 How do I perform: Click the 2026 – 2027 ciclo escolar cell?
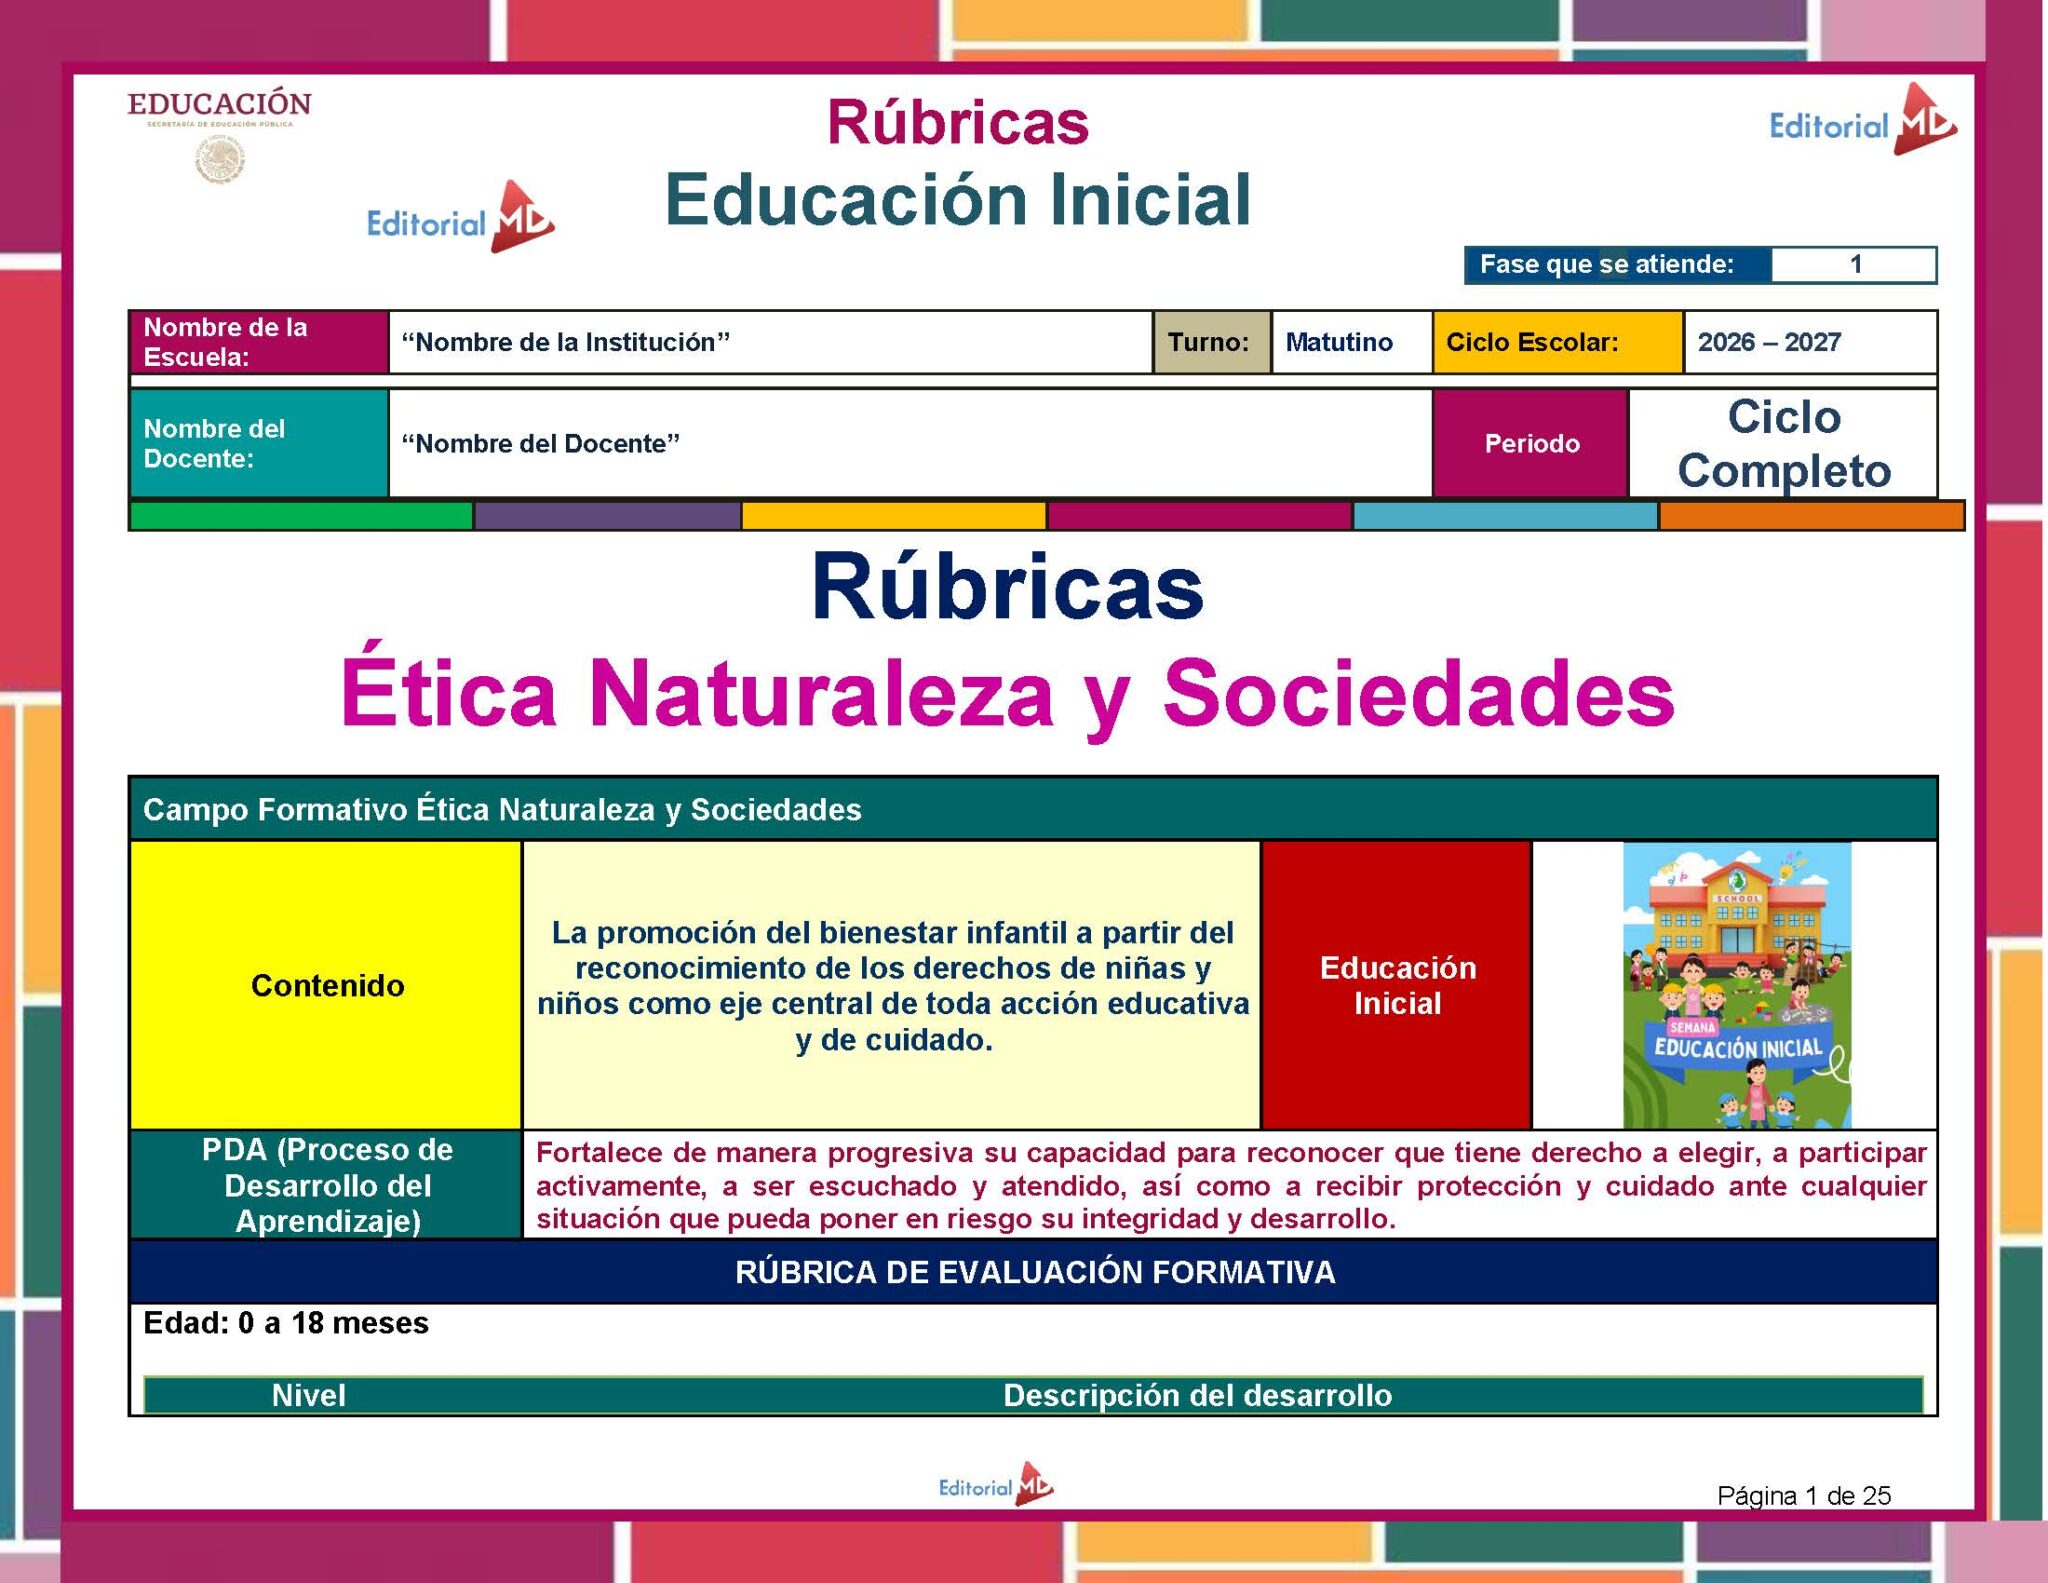[x=1809, y=343]
